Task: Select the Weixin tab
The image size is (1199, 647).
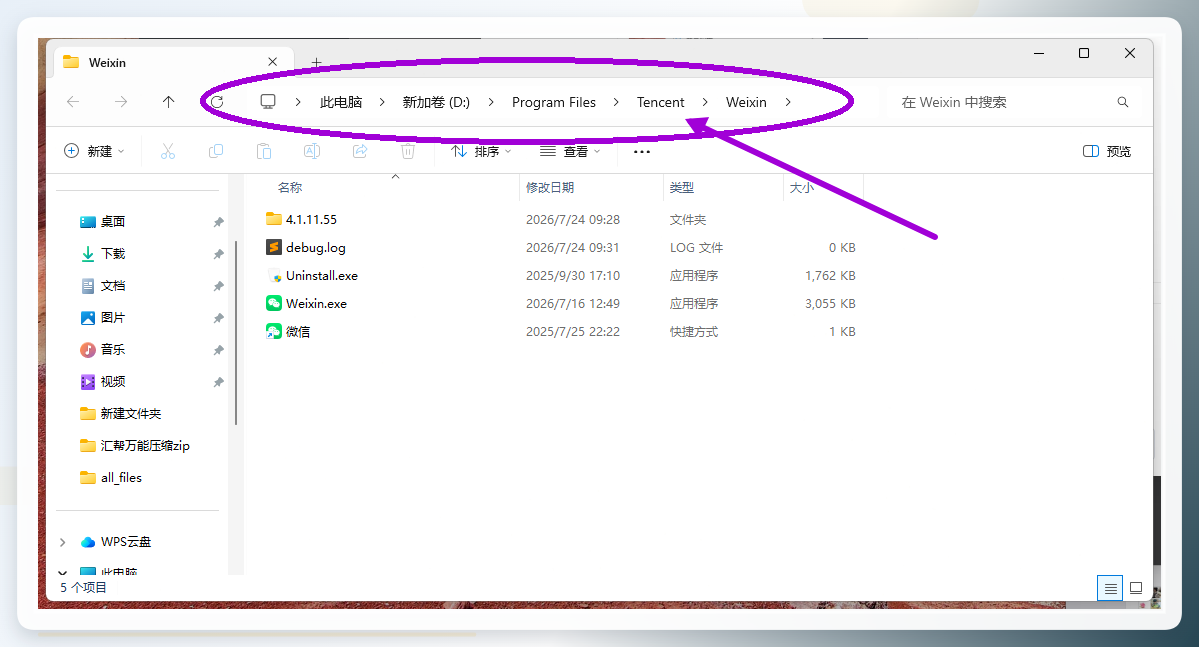Action: tap(172, 62)
